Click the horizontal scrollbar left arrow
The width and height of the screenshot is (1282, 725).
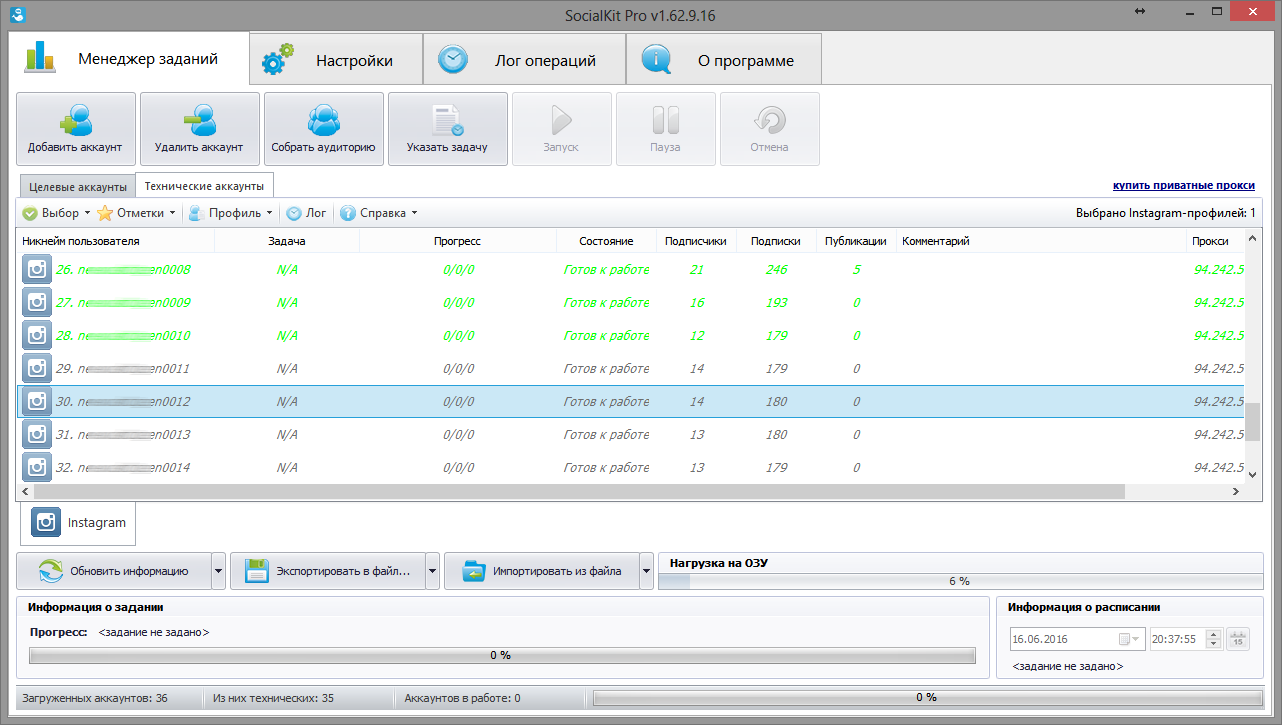[x=26, y=492]
